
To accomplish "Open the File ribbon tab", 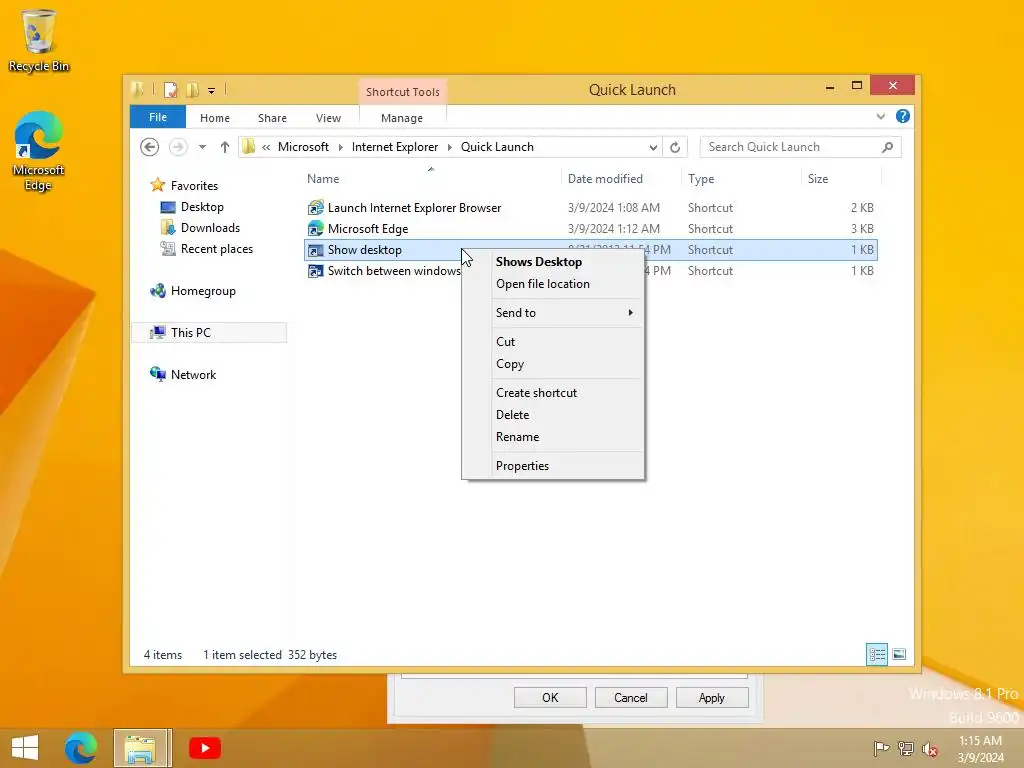I will [157, 117].
